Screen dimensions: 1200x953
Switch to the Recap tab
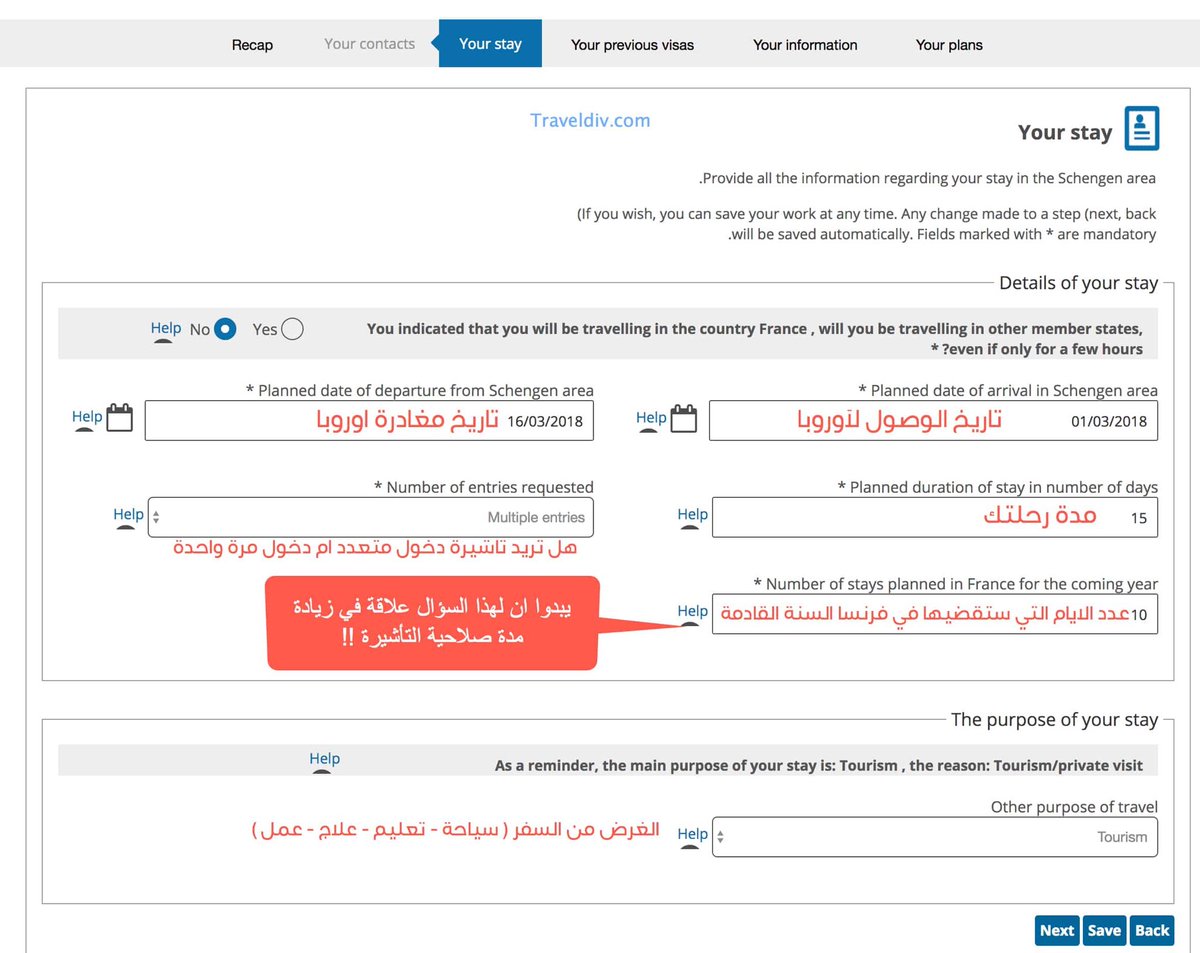pos(252,45)
